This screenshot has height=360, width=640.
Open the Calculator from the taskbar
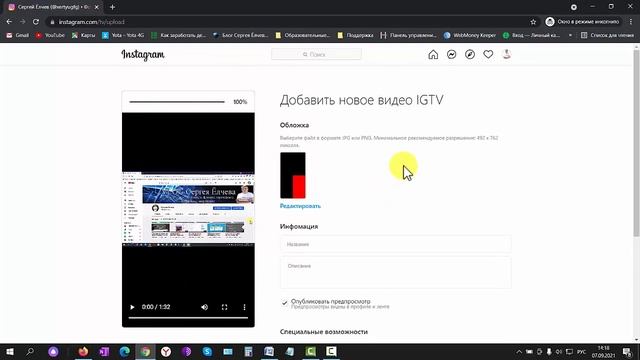[248, 351]
